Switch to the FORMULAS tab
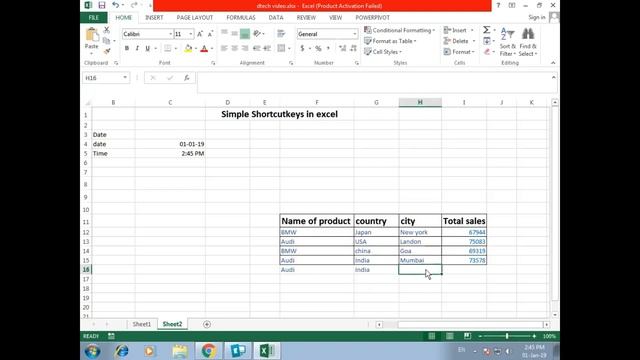640x360 pixels. click(x=241, y=18)
